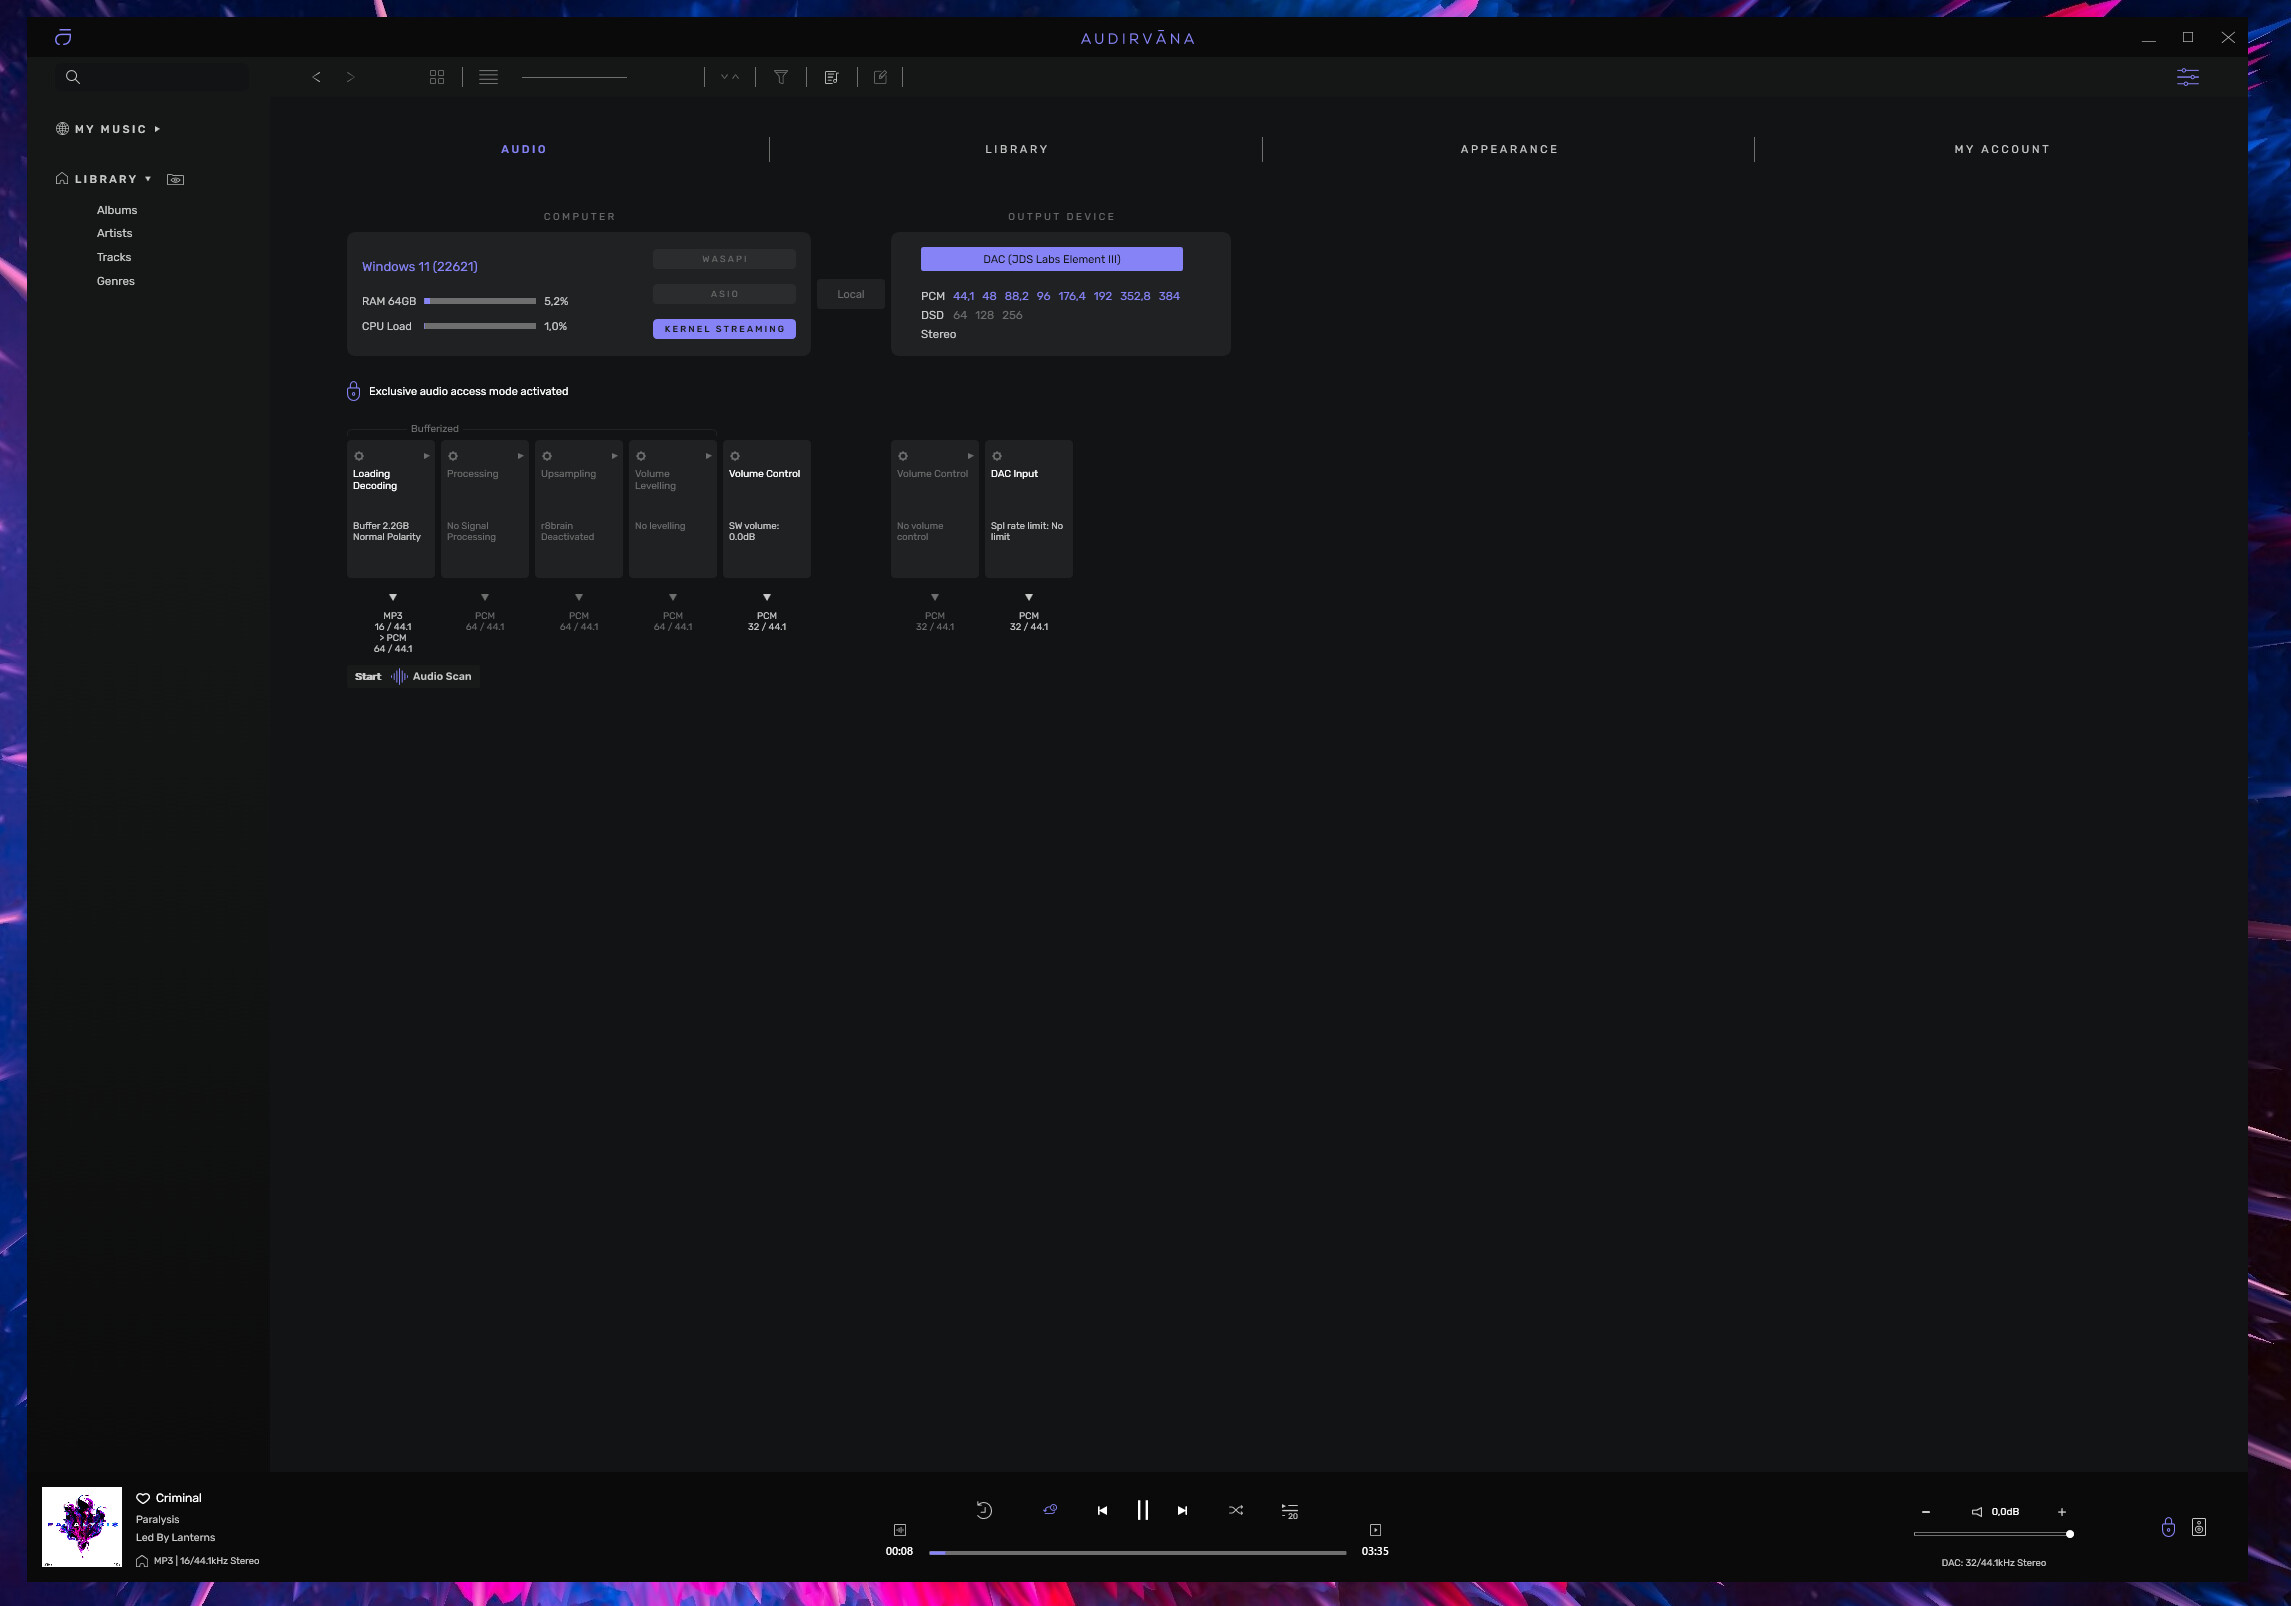
Task: Switch to grid view icon
Action: 437,77
